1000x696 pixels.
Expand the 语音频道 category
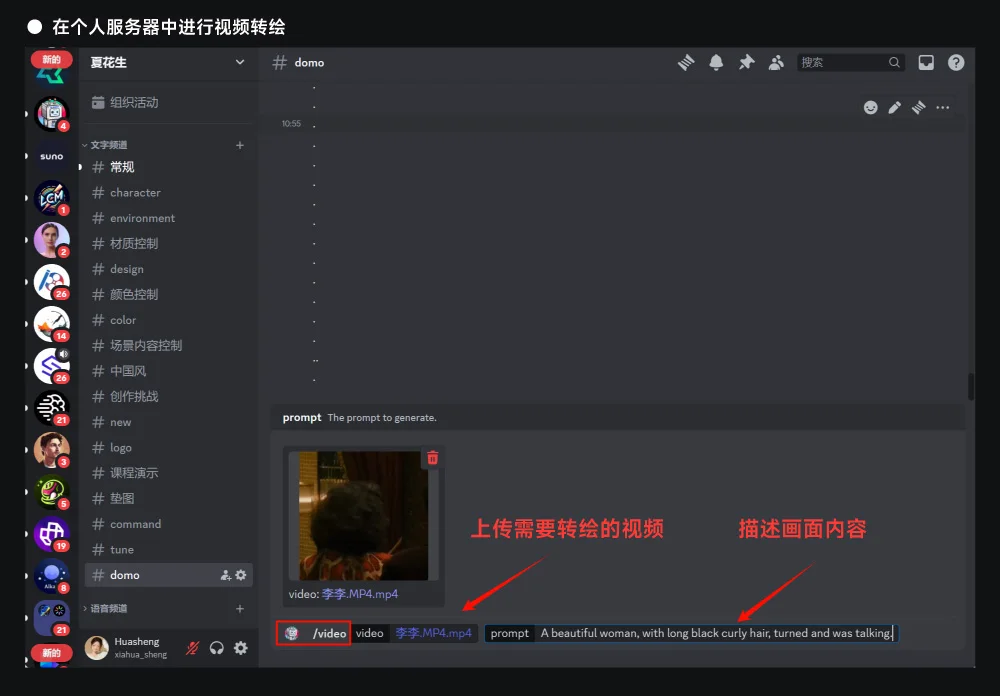pos(108,609)
